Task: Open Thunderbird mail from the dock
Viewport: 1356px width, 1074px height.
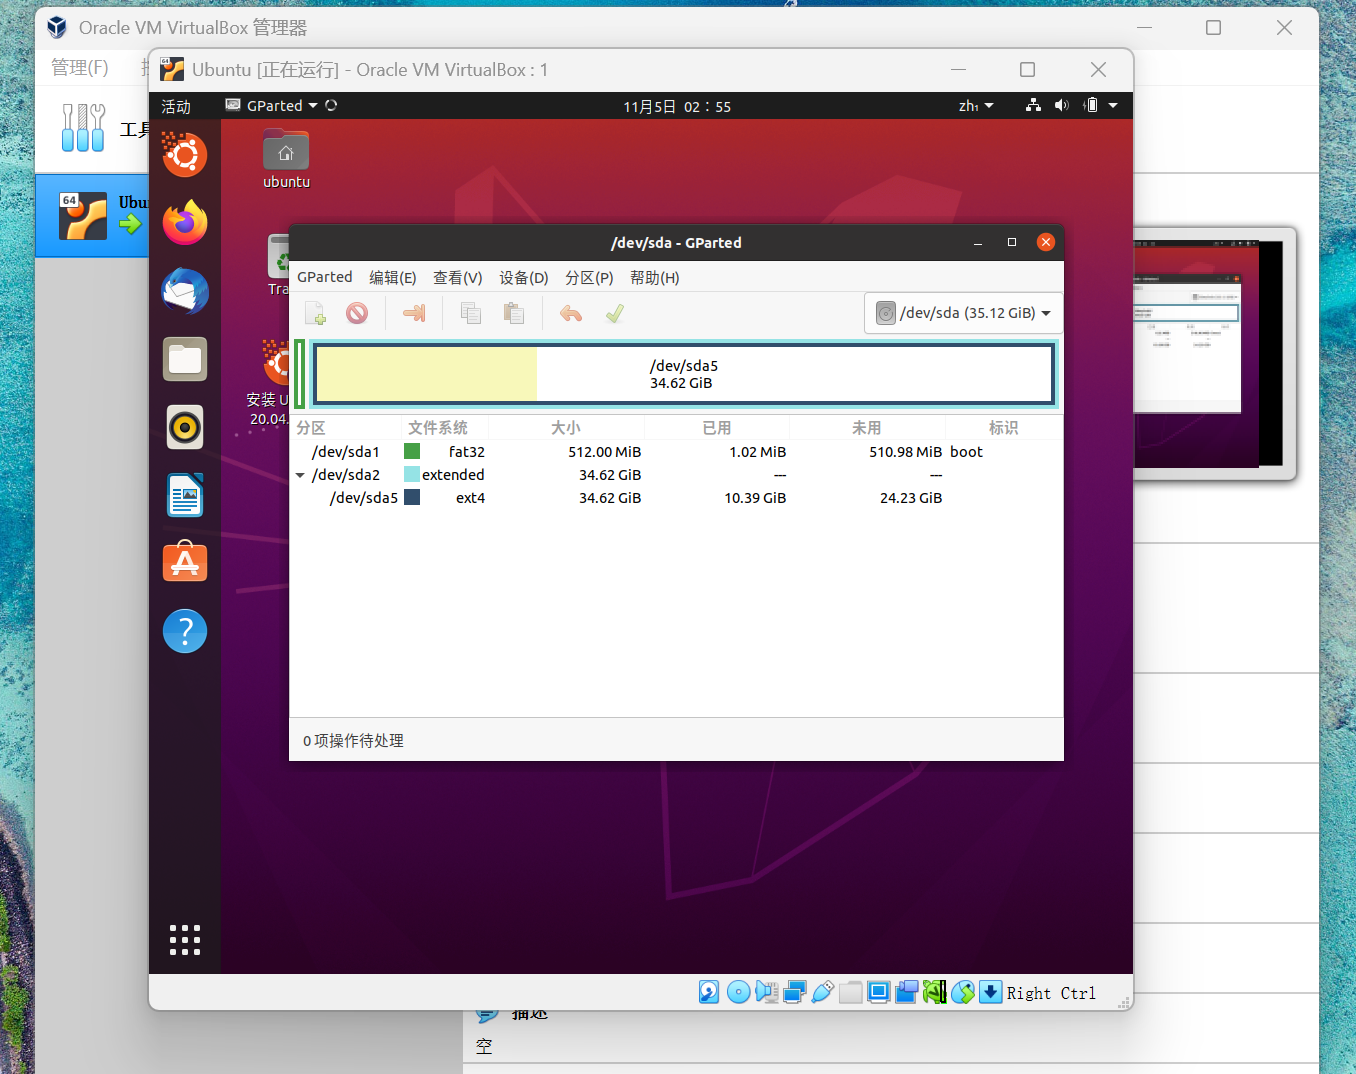Action: (x=185, y=291)
